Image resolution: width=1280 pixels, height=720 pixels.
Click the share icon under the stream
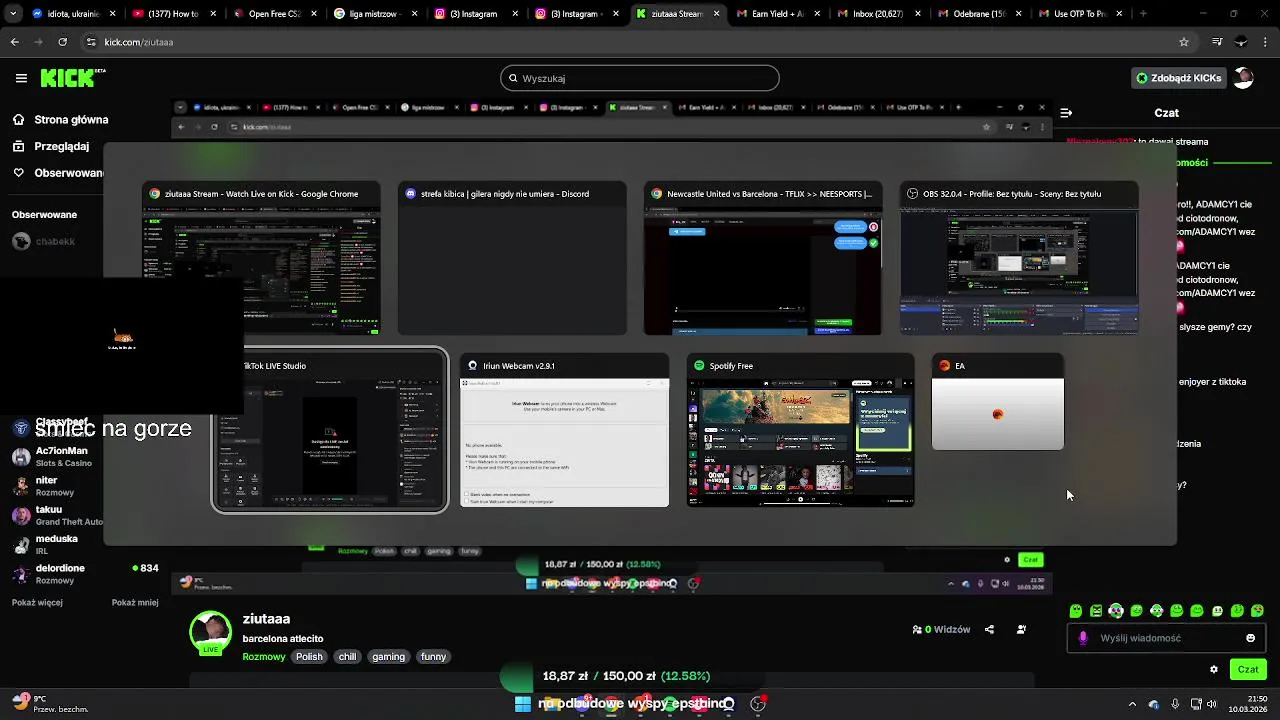tap(989, 630)
